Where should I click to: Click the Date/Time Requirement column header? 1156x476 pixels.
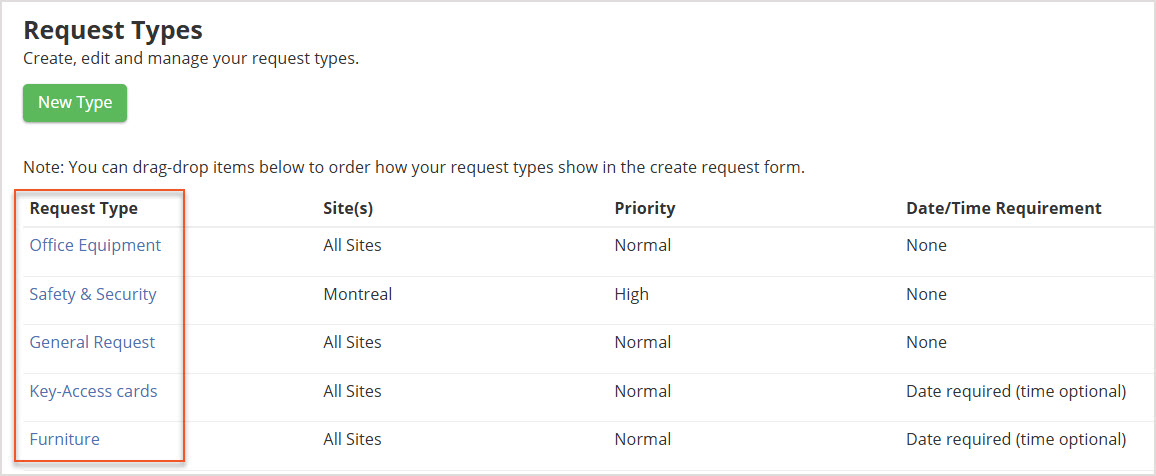(x=1003, y=209)
